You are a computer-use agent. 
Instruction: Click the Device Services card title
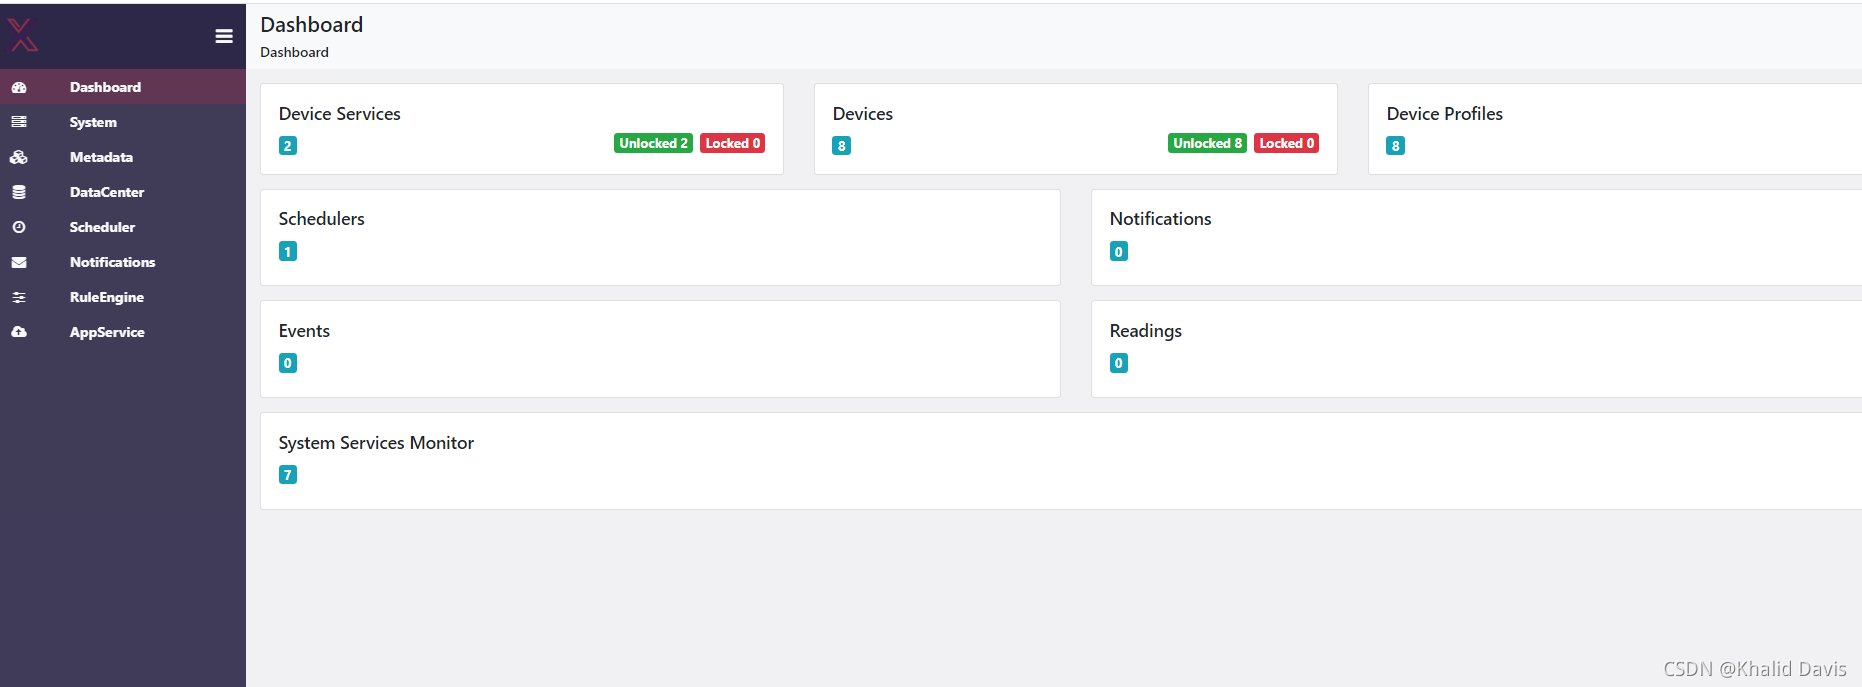click(340, 114)
